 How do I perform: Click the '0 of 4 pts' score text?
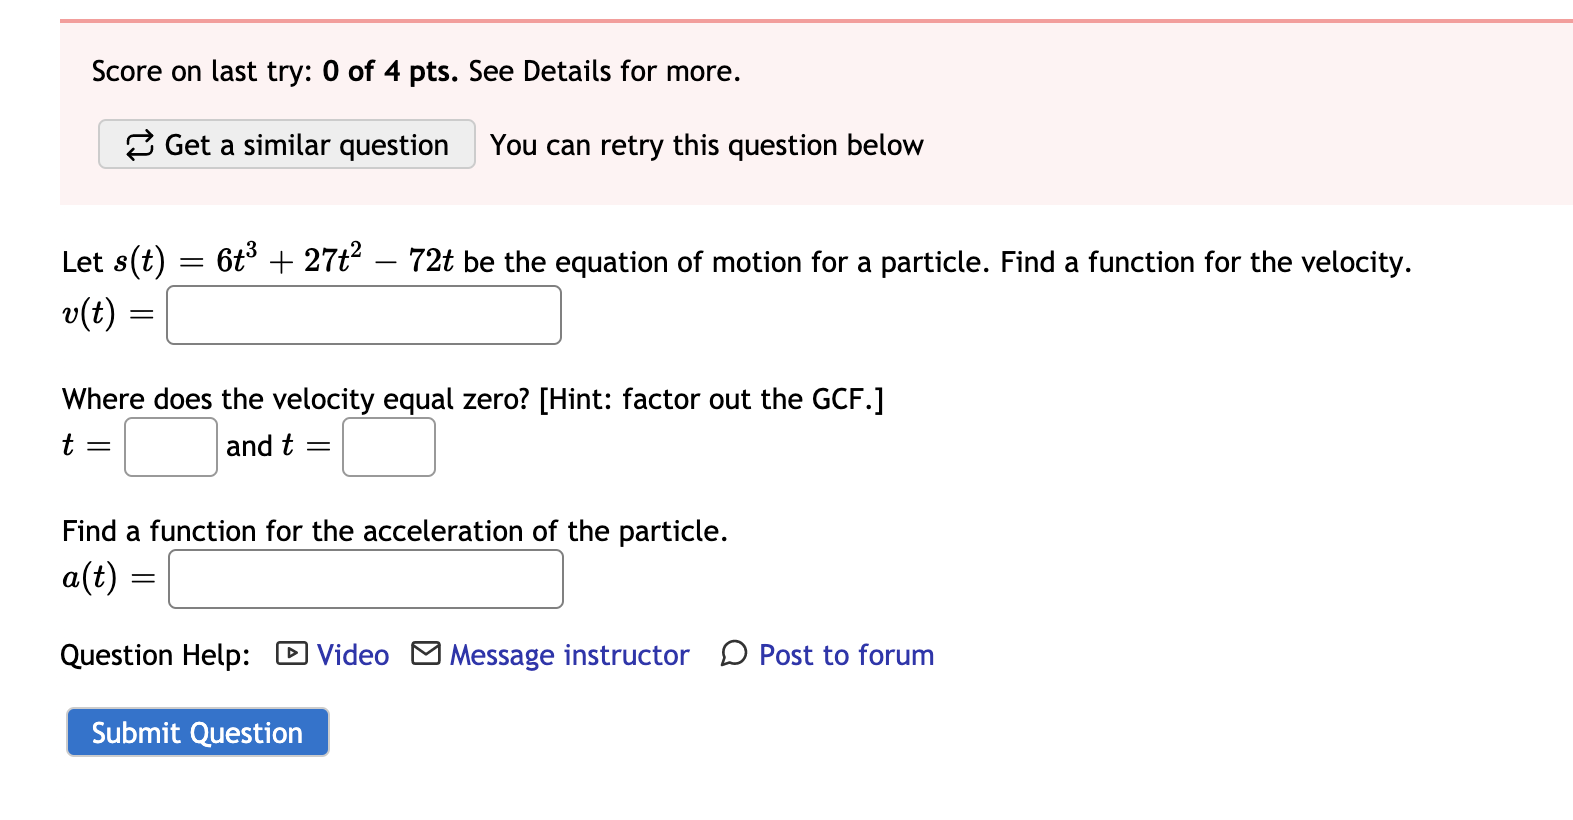point(390,71)
